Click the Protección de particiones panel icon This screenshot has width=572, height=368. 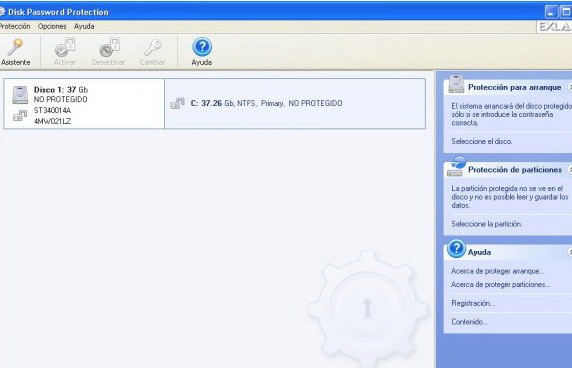pos(456,167)
